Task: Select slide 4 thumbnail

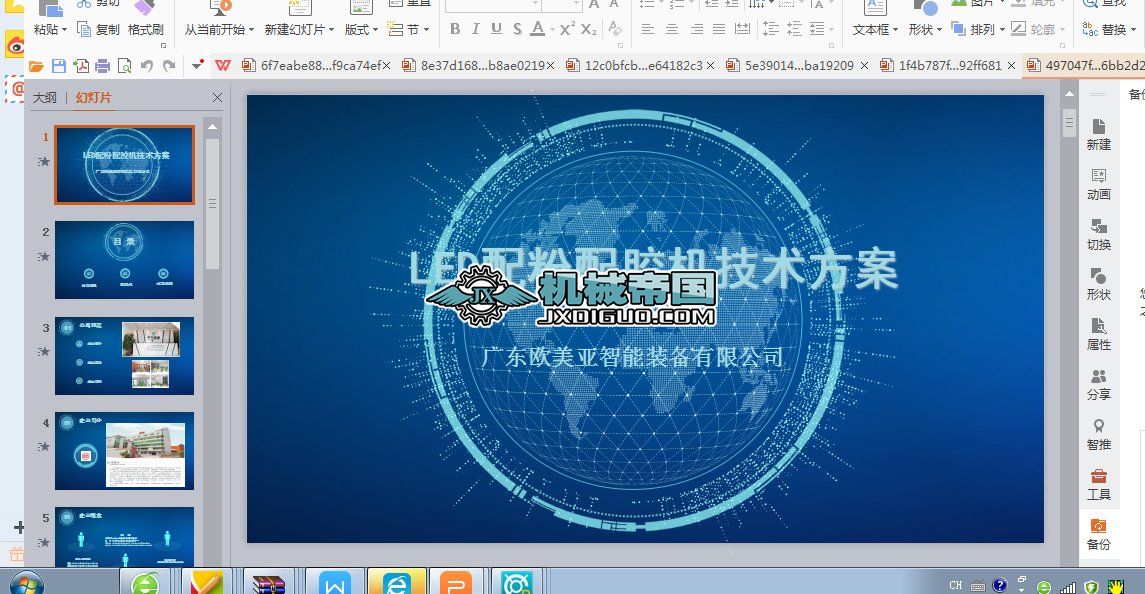Action: click(124, 451)
